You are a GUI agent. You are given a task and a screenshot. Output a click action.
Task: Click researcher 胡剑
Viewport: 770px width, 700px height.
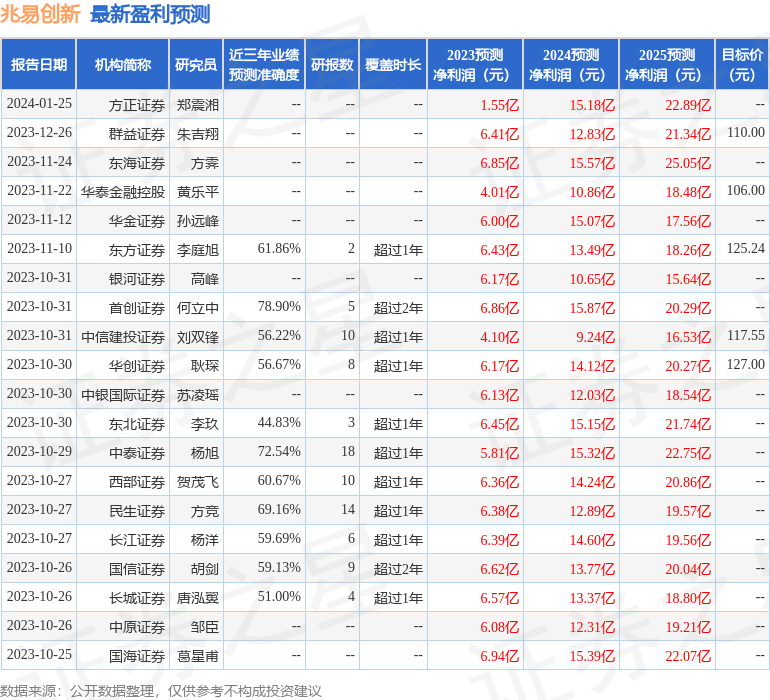point(204,569)
